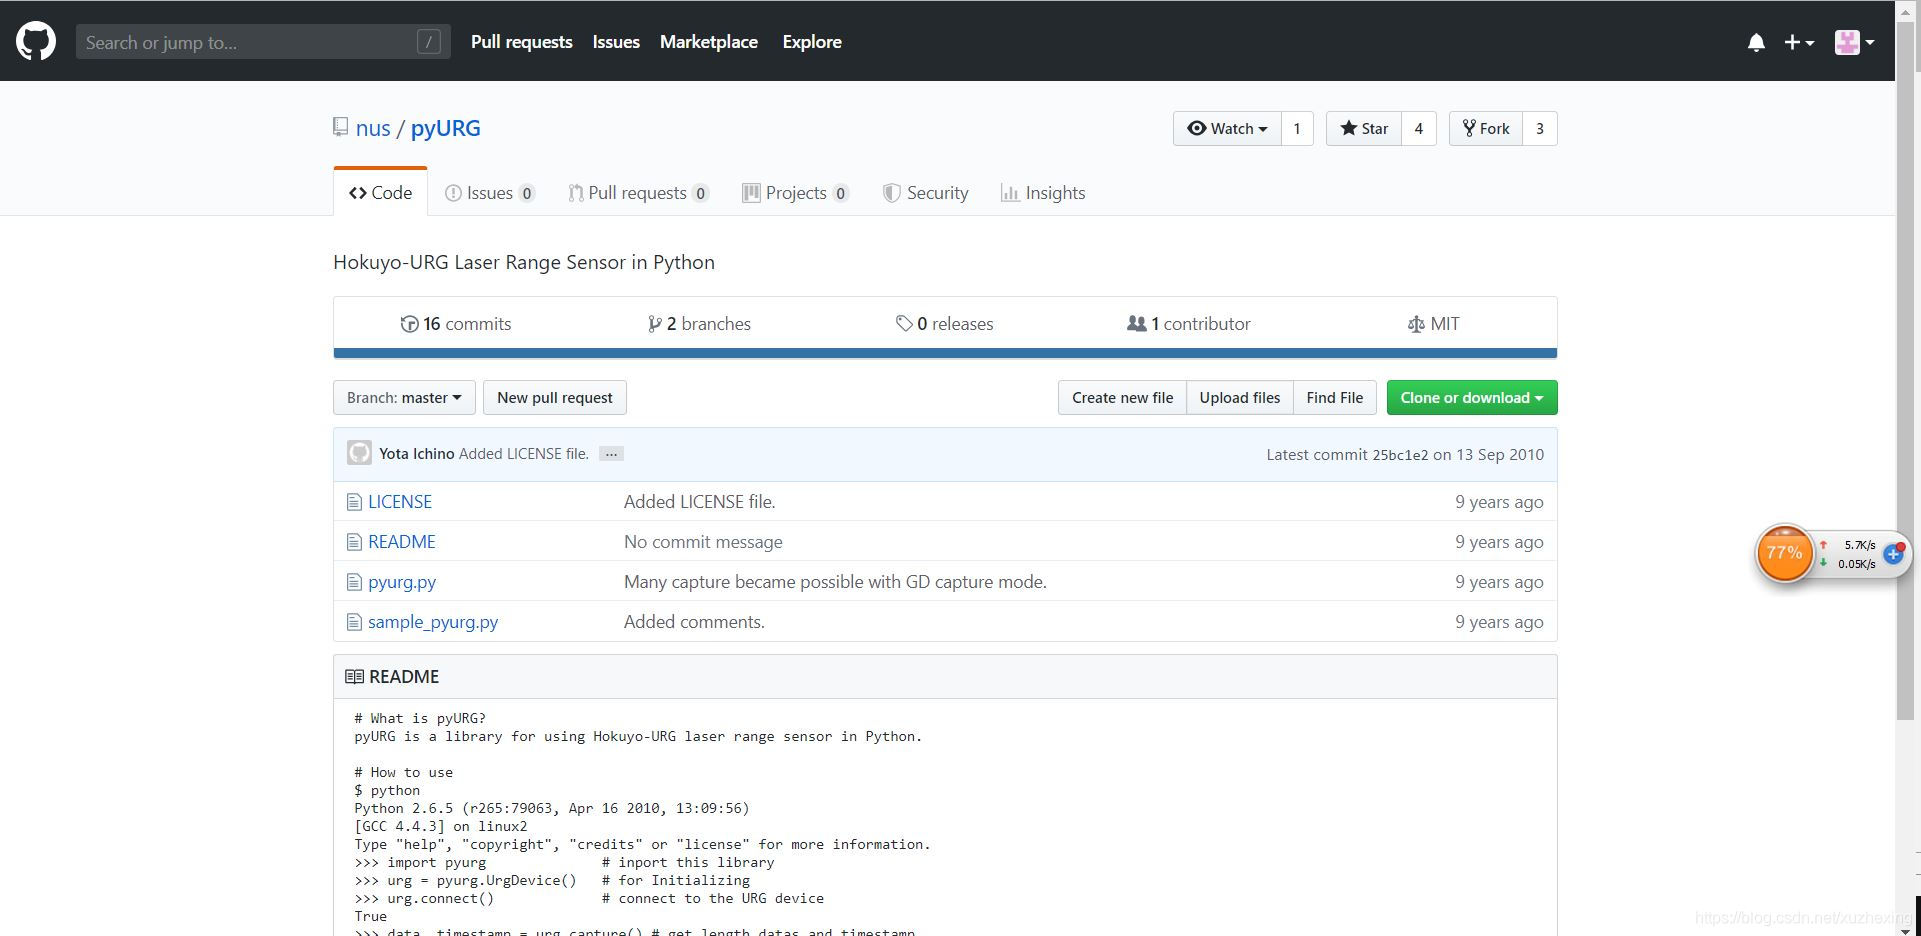Switch to the repository Issues tab
1921x936 pixels.
coord(490,193)
